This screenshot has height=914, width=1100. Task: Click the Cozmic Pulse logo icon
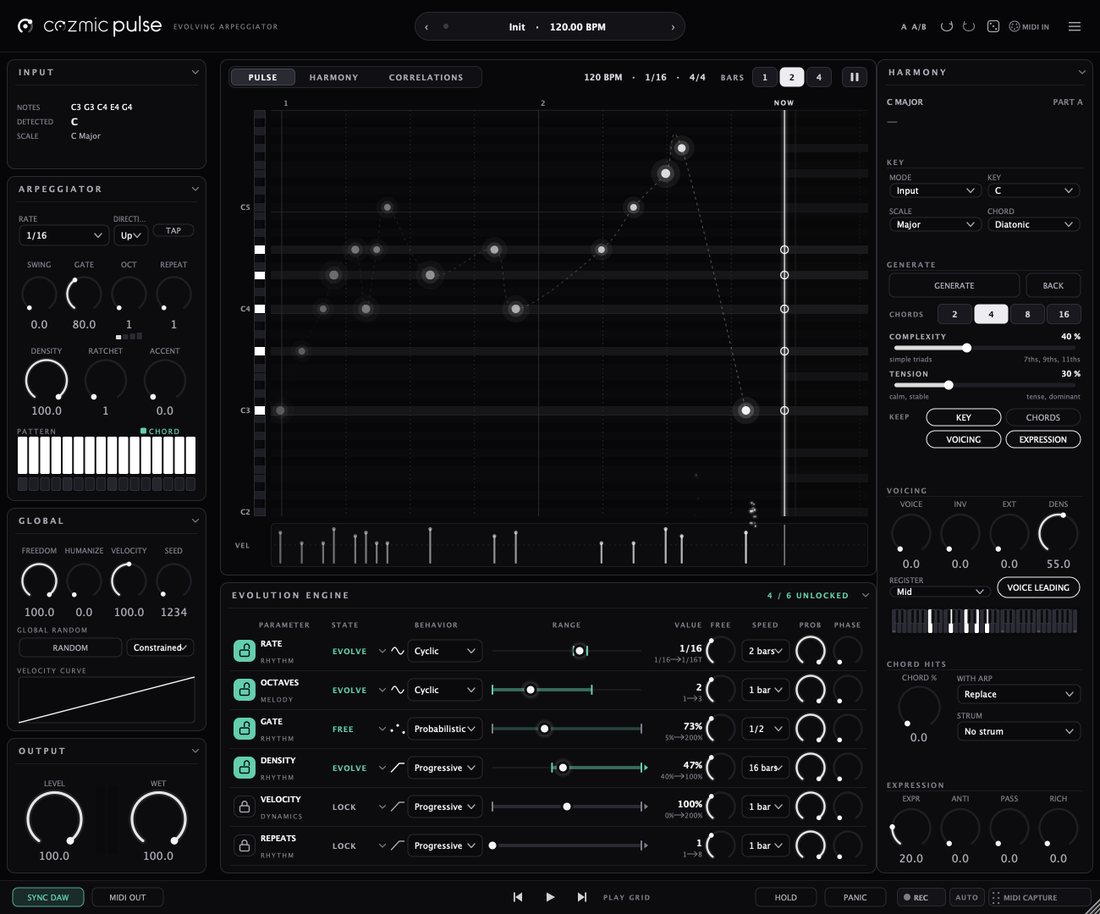click(25, 26)
